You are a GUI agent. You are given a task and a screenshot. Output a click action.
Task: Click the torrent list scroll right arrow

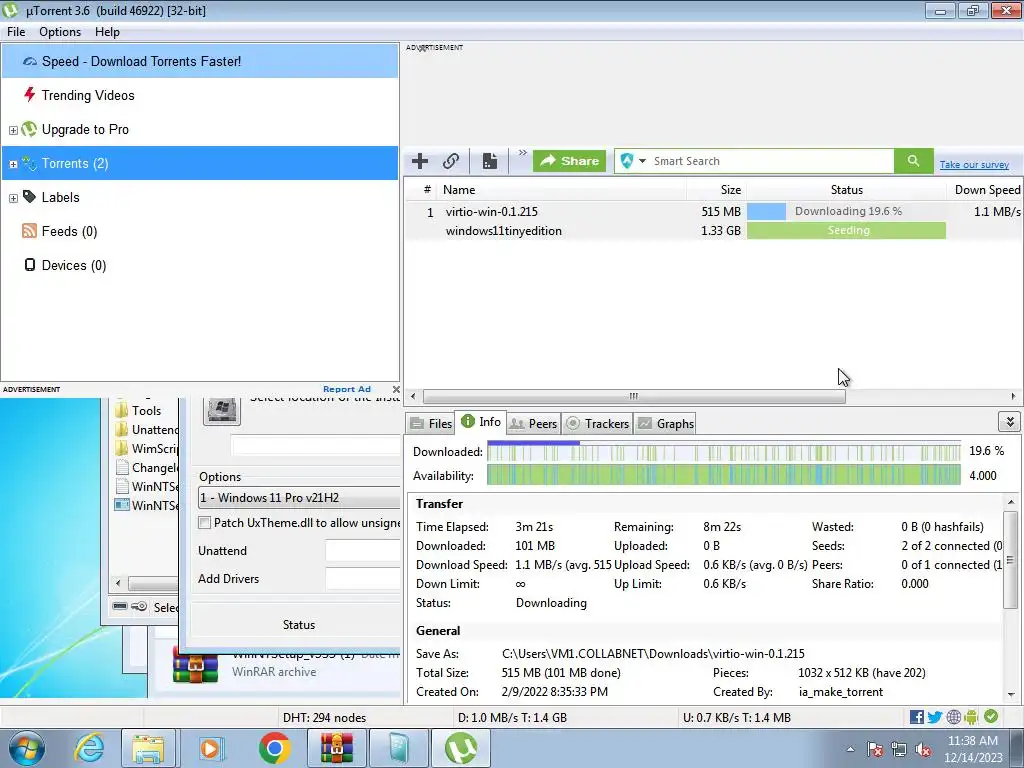tap(1013, 396)
